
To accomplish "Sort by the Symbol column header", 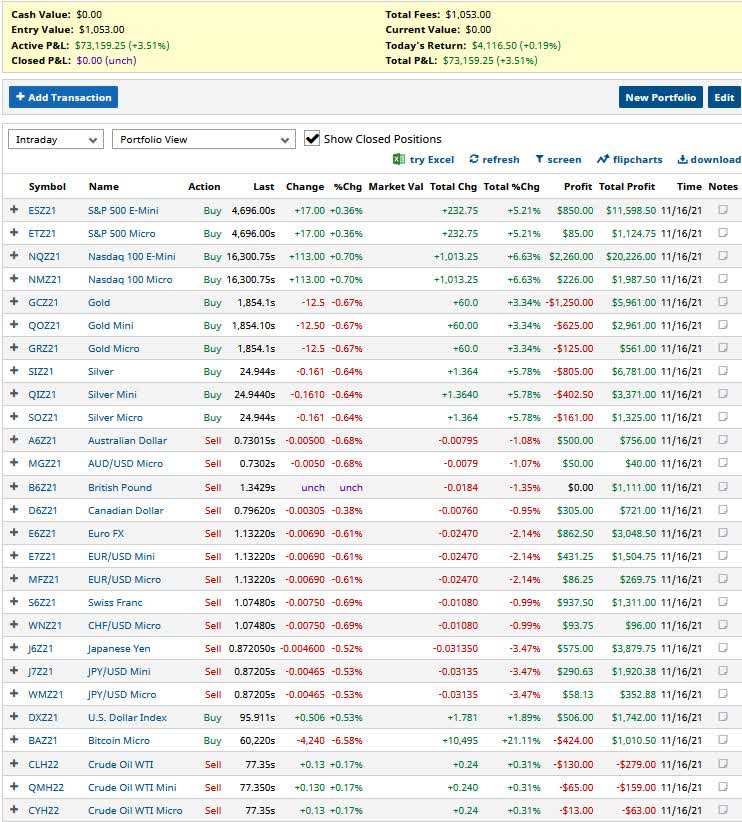I will 47,186.
